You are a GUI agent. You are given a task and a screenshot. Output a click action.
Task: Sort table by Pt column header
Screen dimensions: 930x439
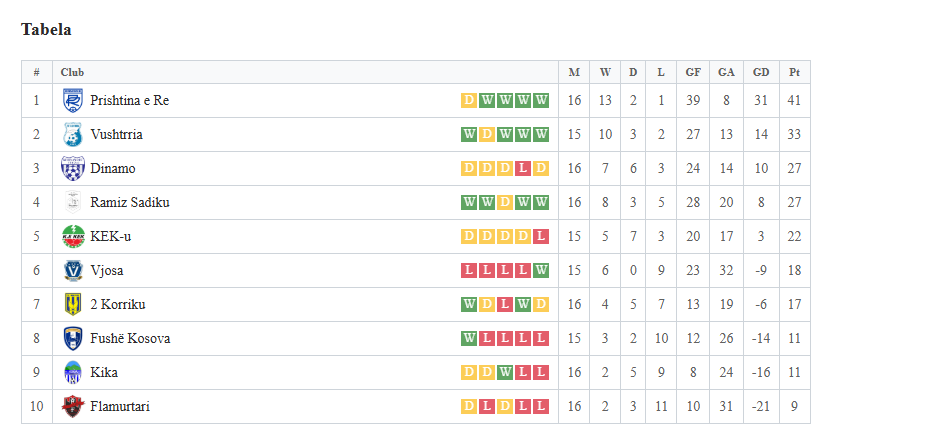point(795,72)
